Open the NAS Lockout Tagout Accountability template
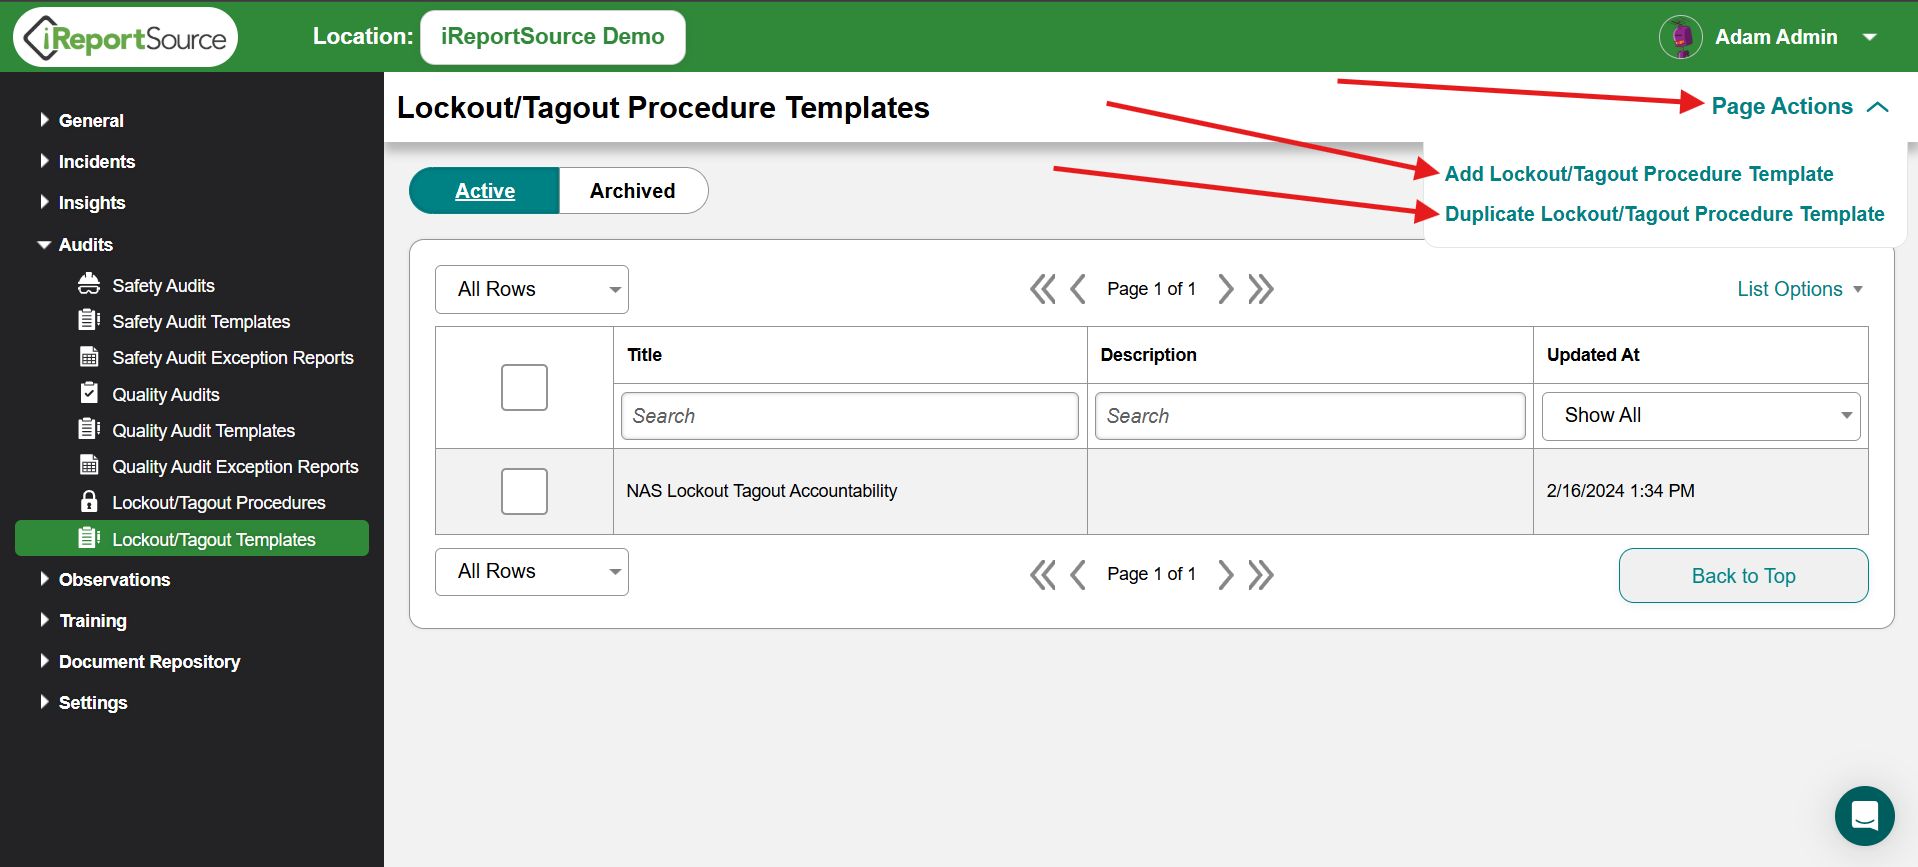 [762, 491]
